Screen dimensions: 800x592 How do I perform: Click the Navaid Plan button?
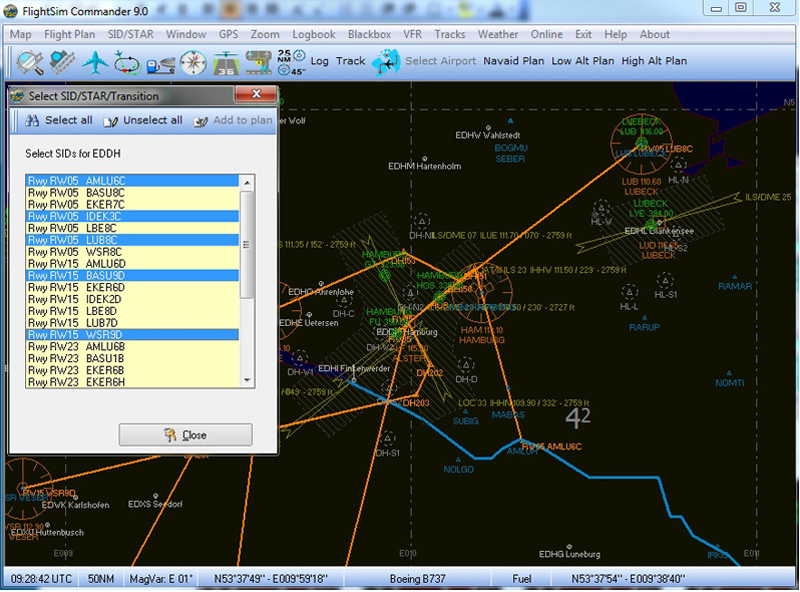(514, 61)
